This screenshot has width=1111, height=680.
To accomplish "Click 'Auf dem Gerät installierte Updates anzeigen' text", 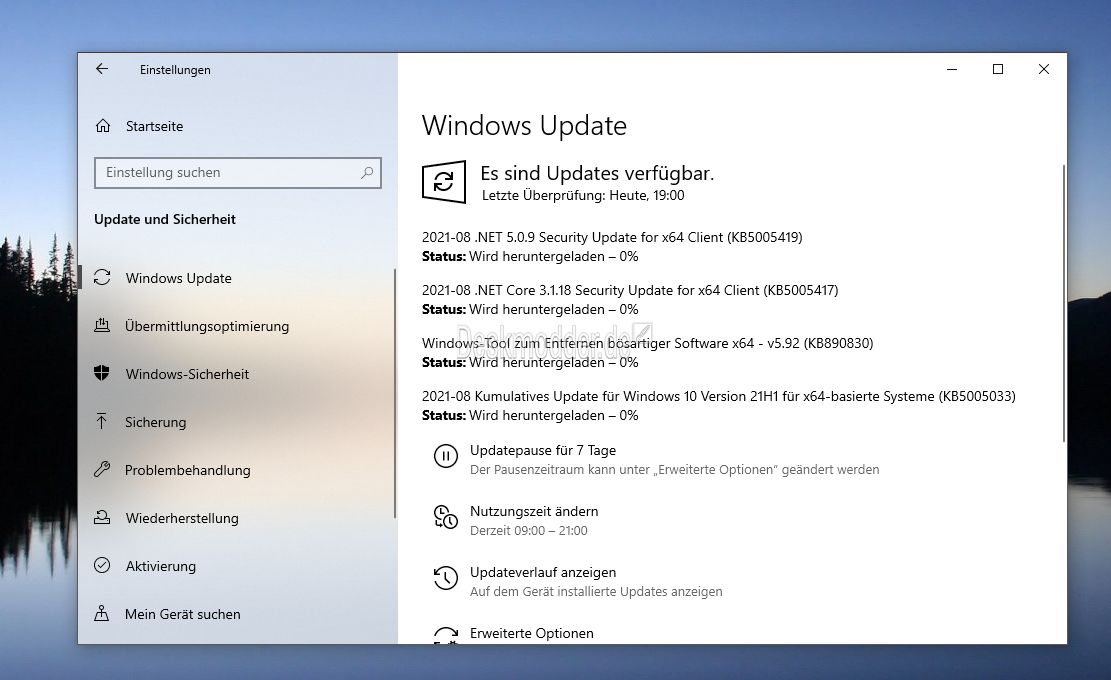I will (x=596, y=591).
